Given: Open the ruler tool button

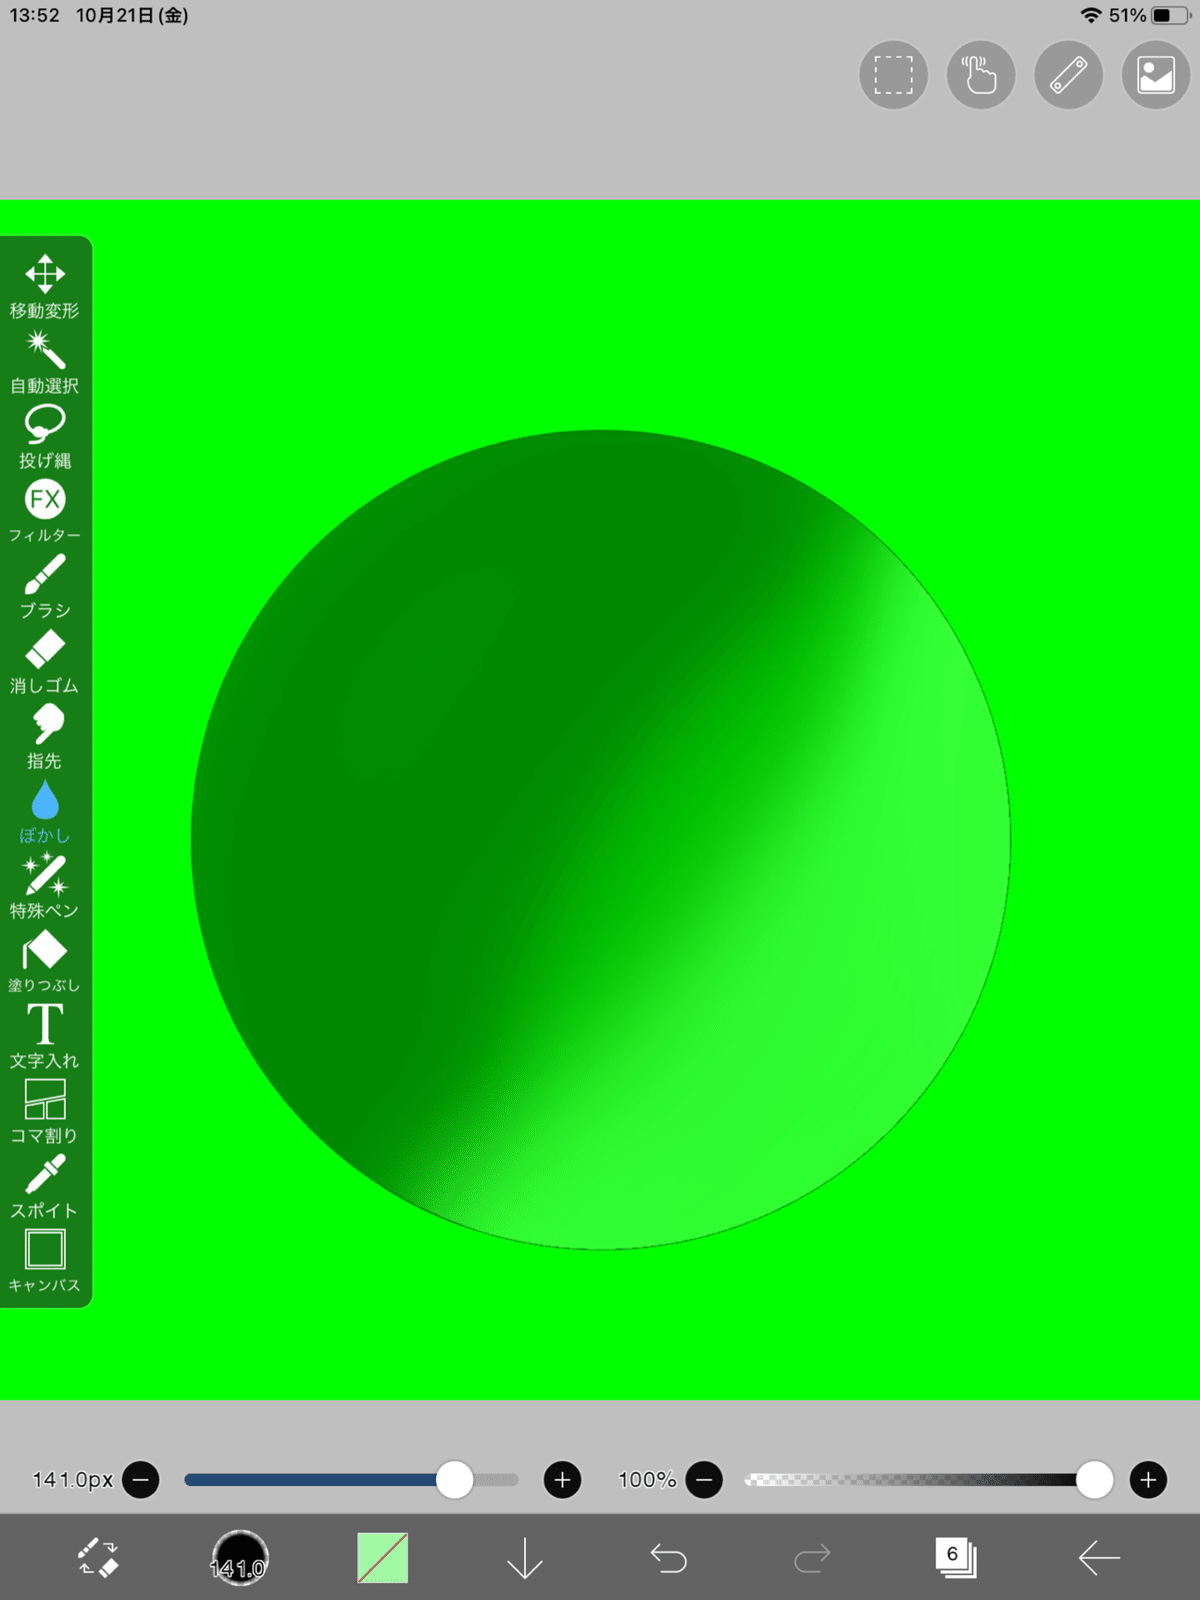Looking at the screenshot, I should tap(1068, 75).
